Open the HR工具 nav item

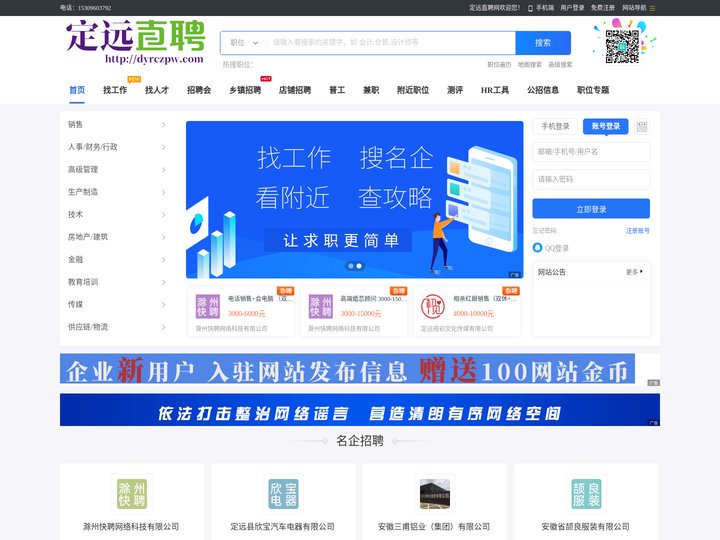[495, 90]
